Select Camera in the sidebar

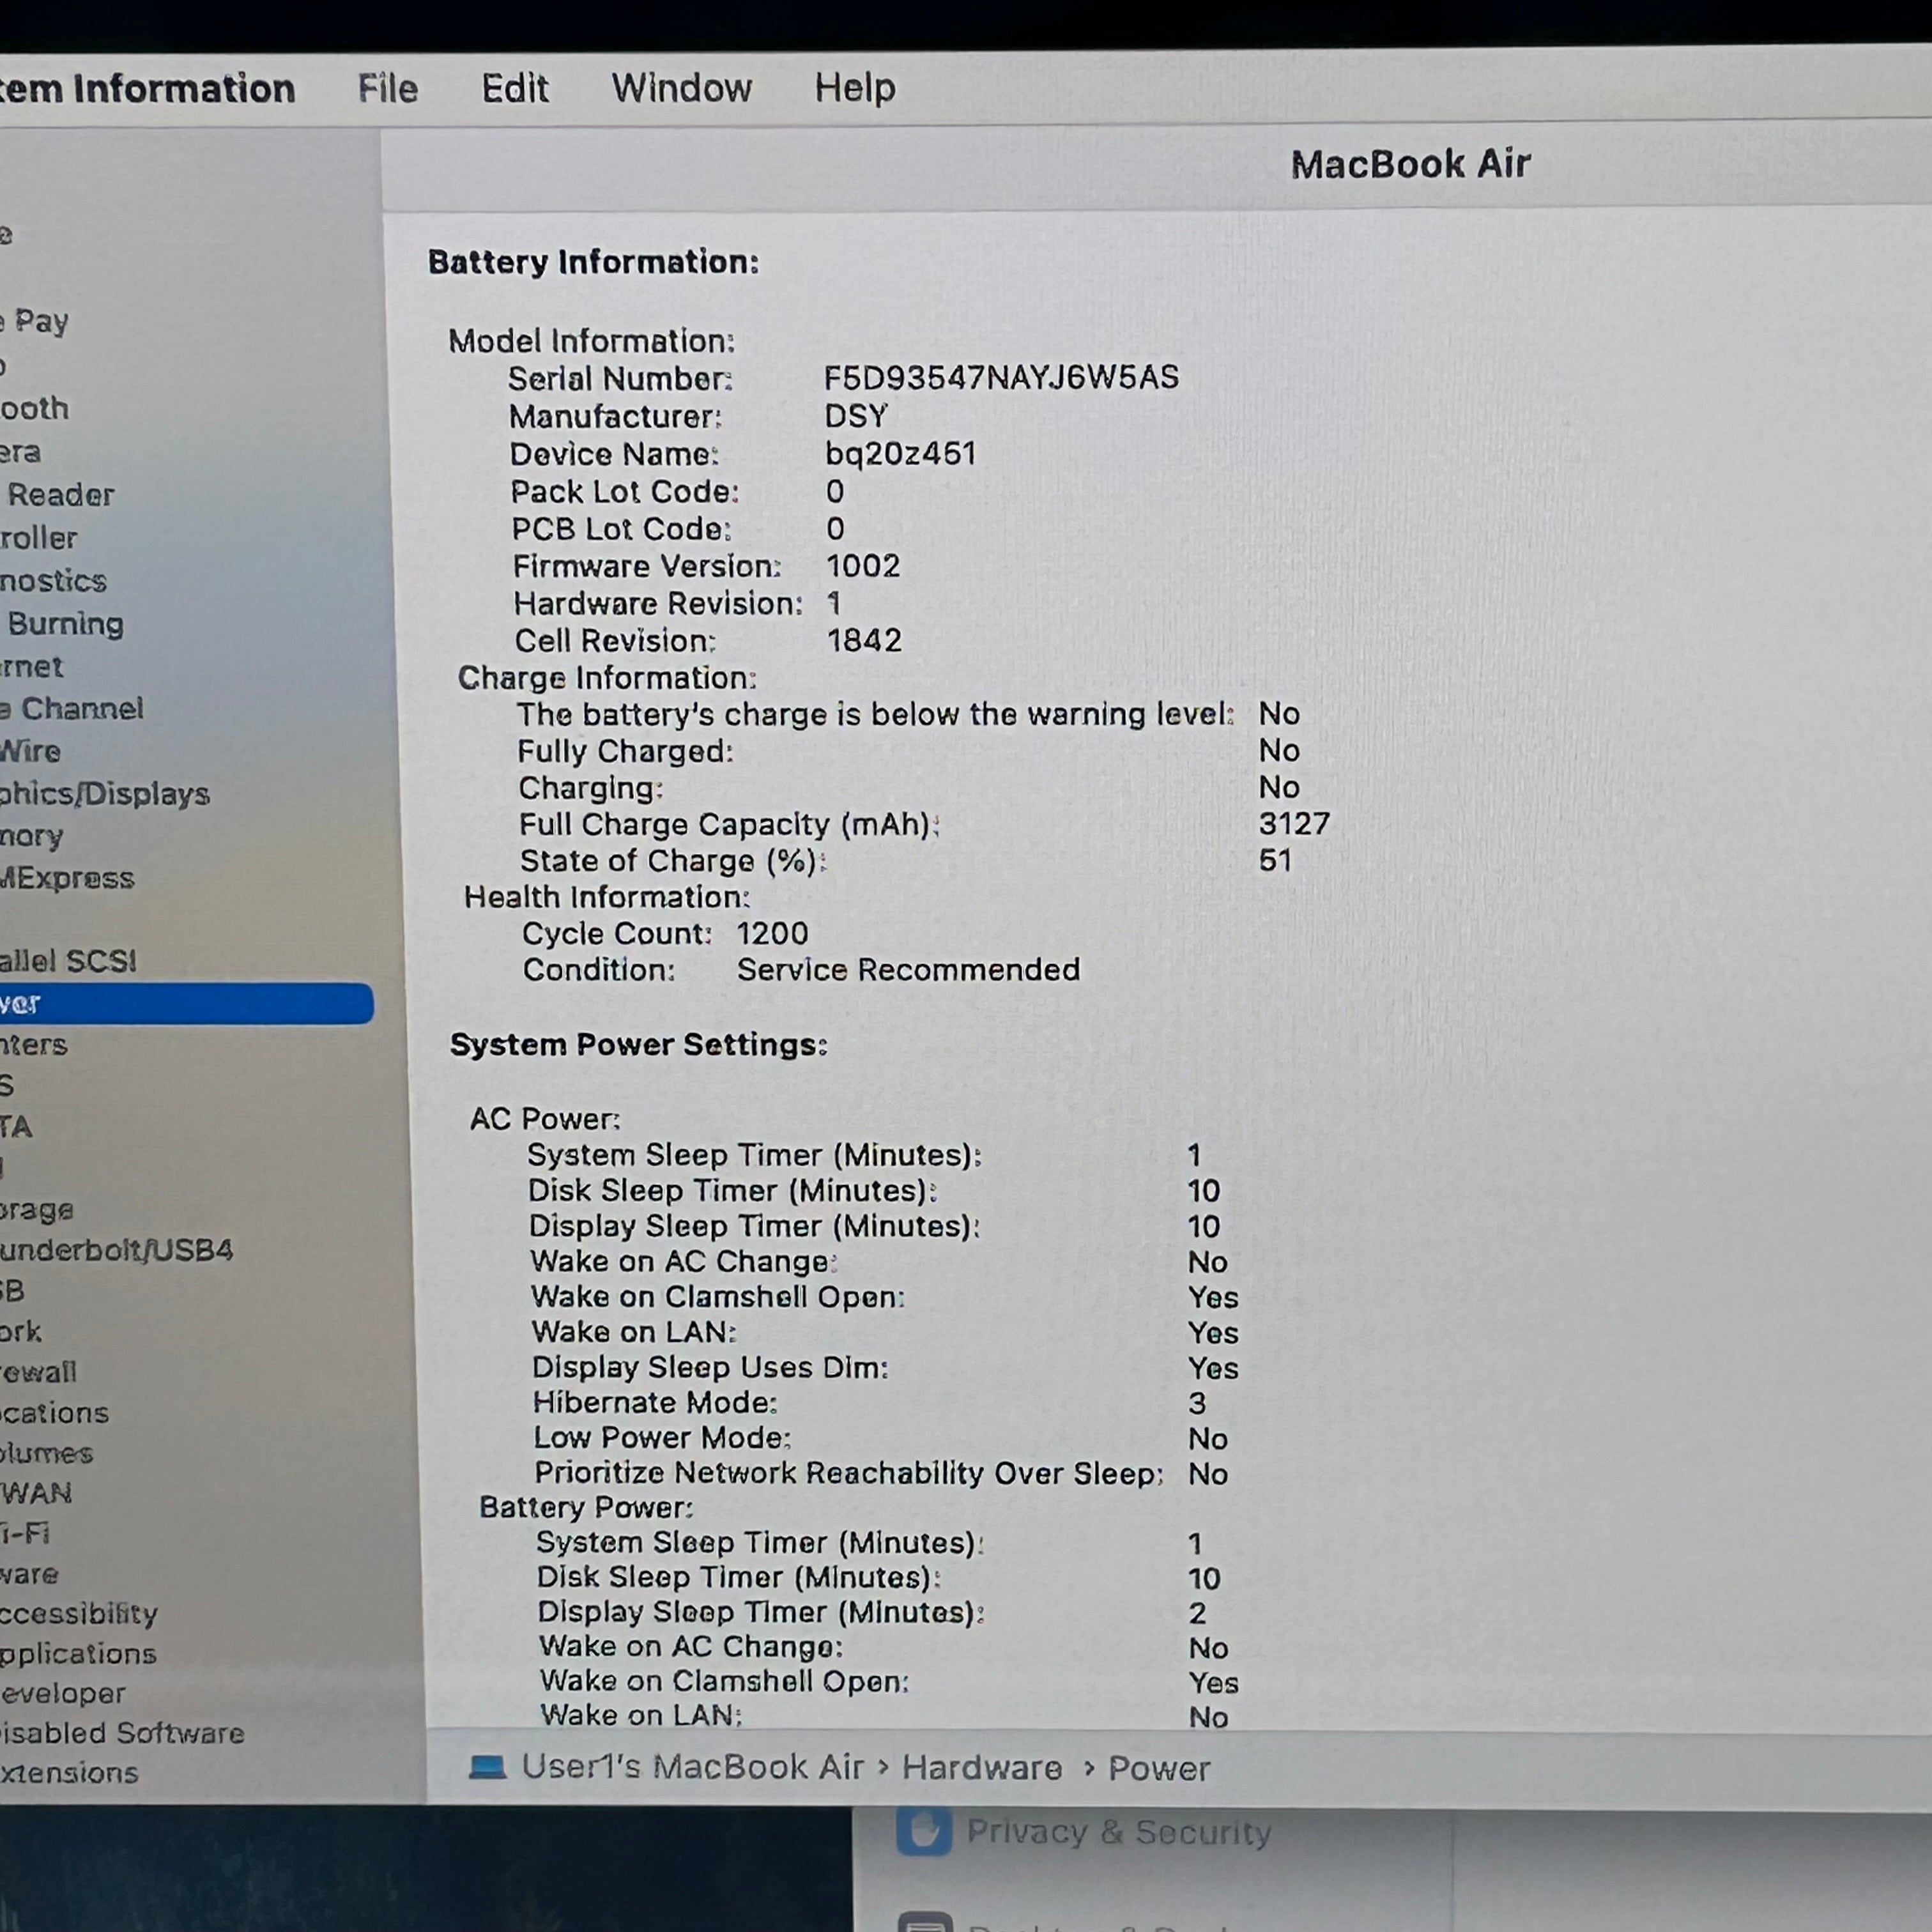pyautogui.click(x=21, y=453)
